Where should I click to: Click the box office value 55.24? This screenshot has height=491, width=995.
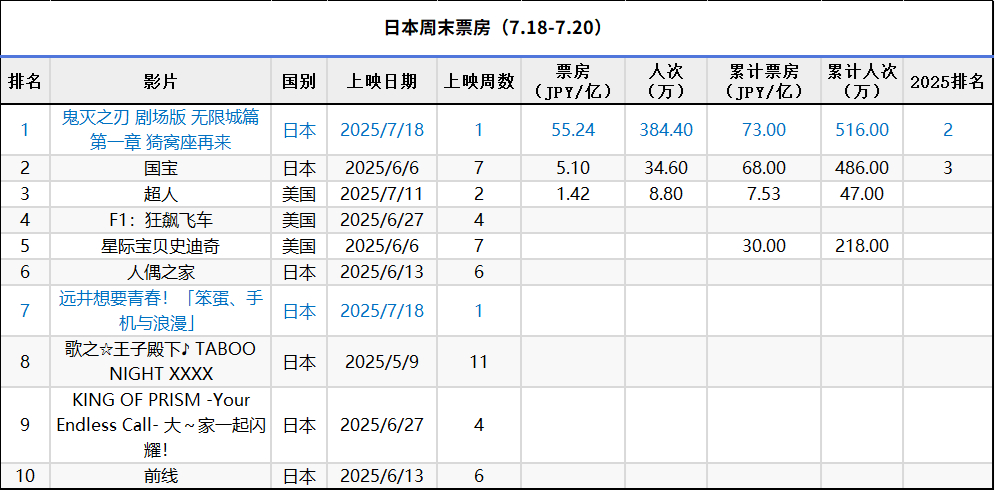pyautogui.click(x=573, y=130)
